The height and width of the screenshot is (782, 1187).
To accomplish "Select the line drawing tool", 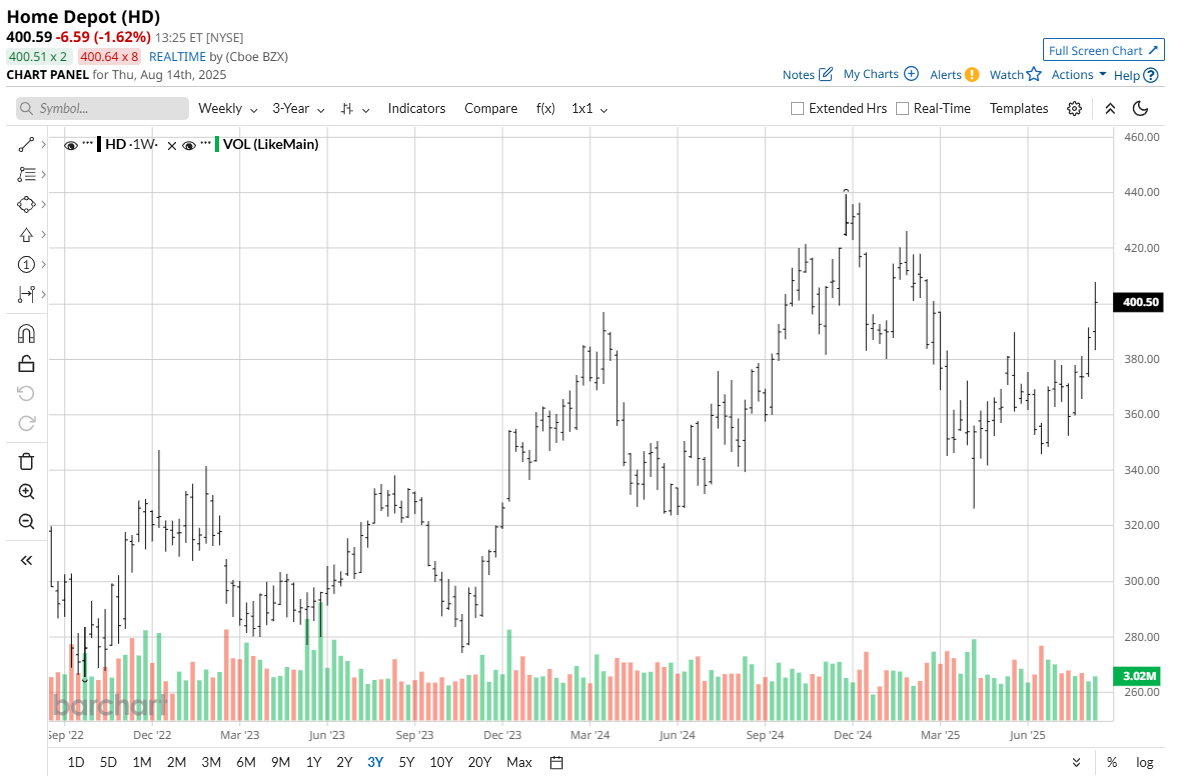I will pyautogui.click(x=26, y=145).
